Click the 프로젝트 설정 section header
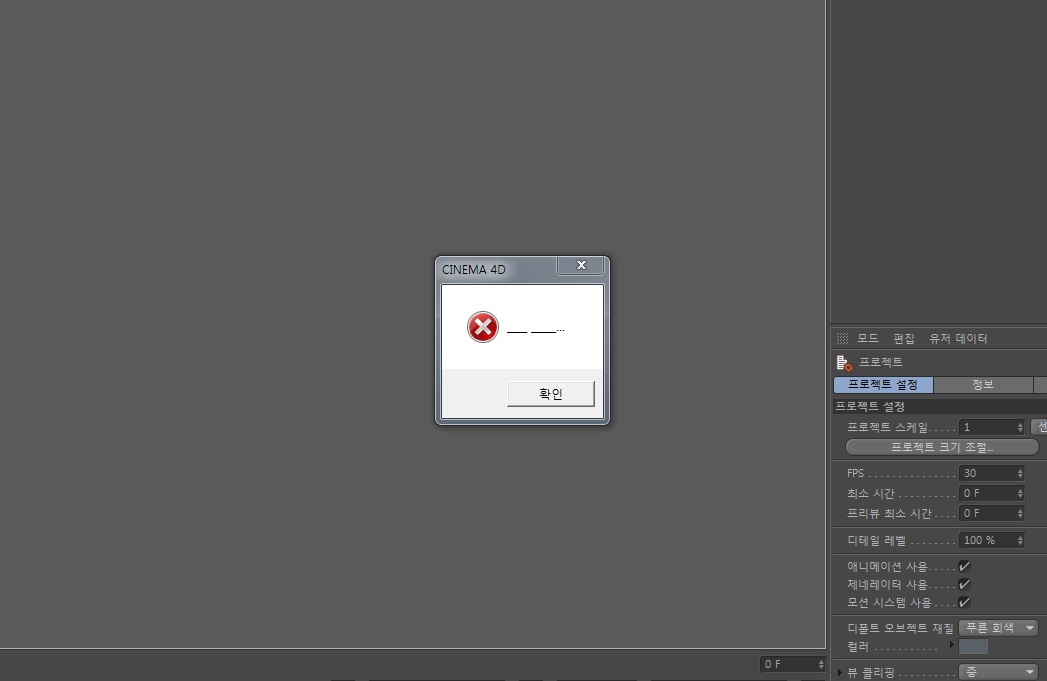The width and height of the screenshot is (1047, 681). pyautogui.click(x=940, y=406)
